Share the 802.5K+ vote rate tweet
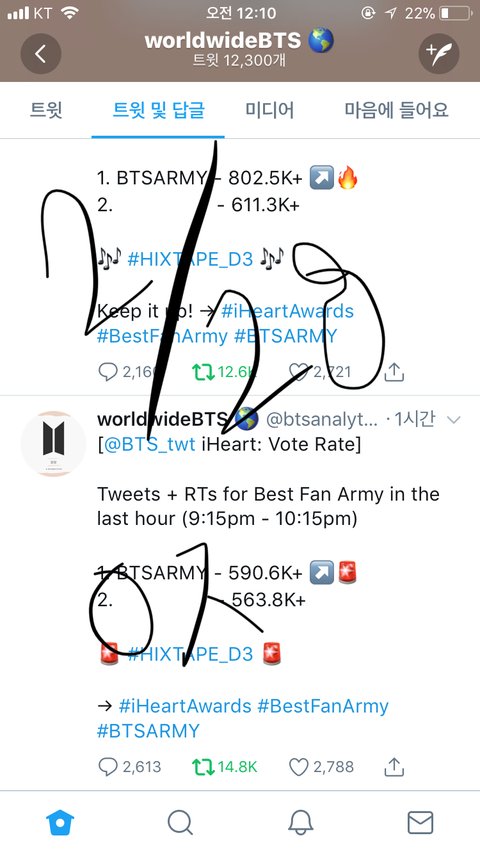This screenshot has width=480, height=854. [393, 372]
